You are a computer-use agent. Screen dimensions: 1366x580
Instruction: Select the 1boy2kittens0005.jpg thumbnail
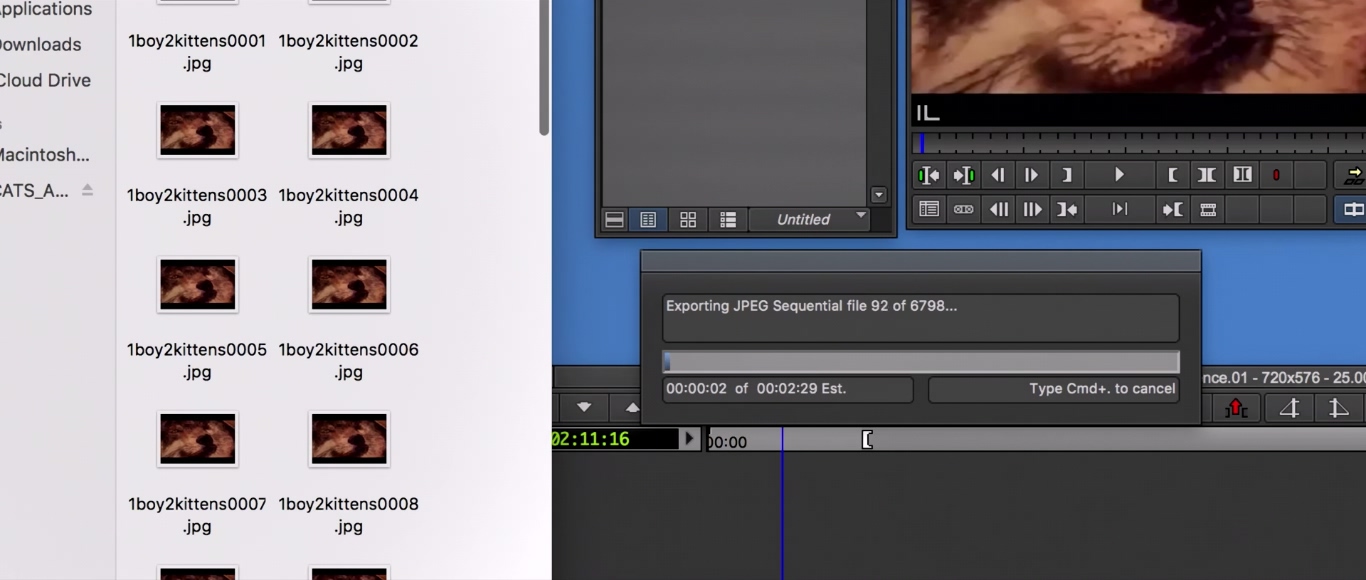[197, 284]
